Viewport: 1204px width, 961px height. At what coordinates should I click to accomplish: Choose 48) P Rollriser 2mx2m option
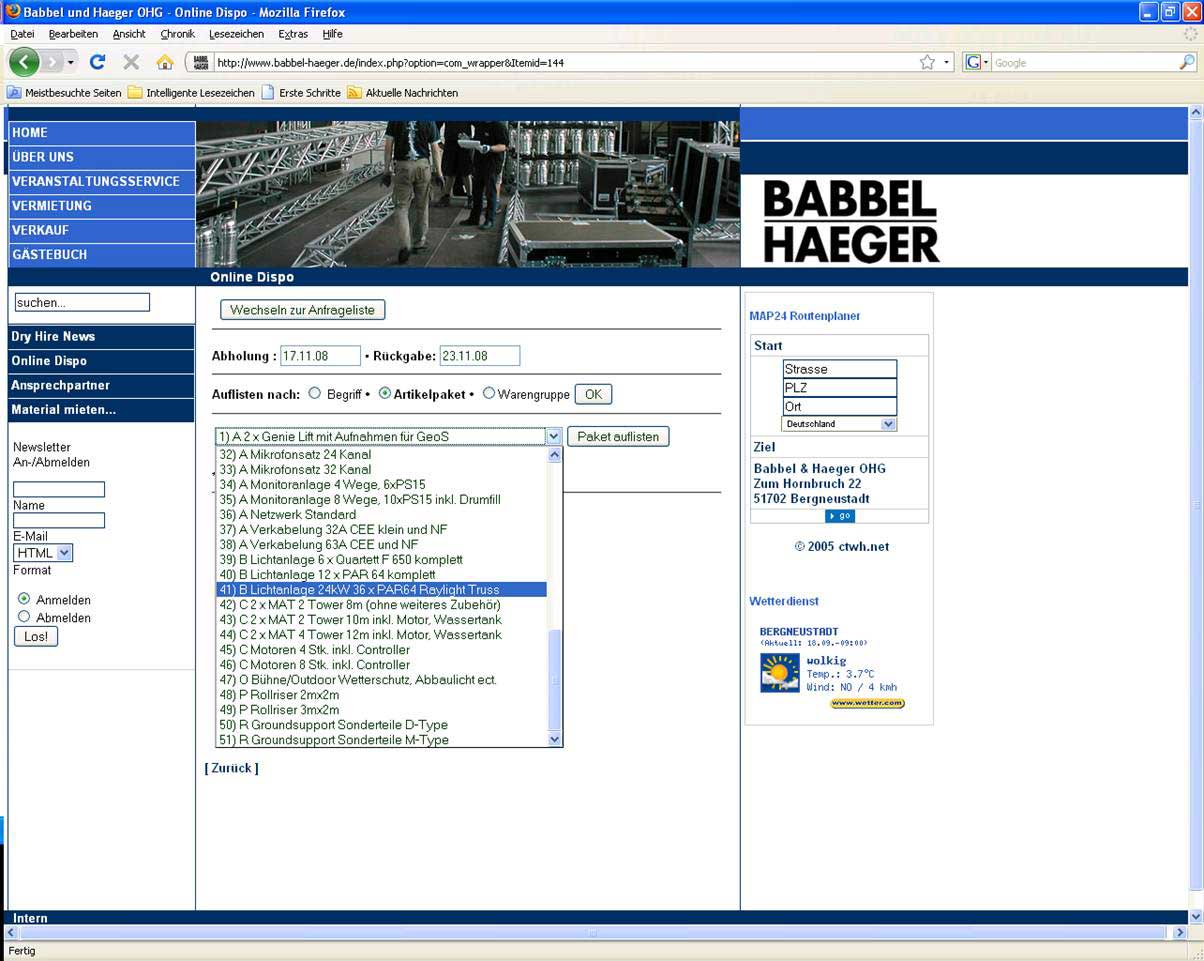pyautogui.click(x=382, y=695)
